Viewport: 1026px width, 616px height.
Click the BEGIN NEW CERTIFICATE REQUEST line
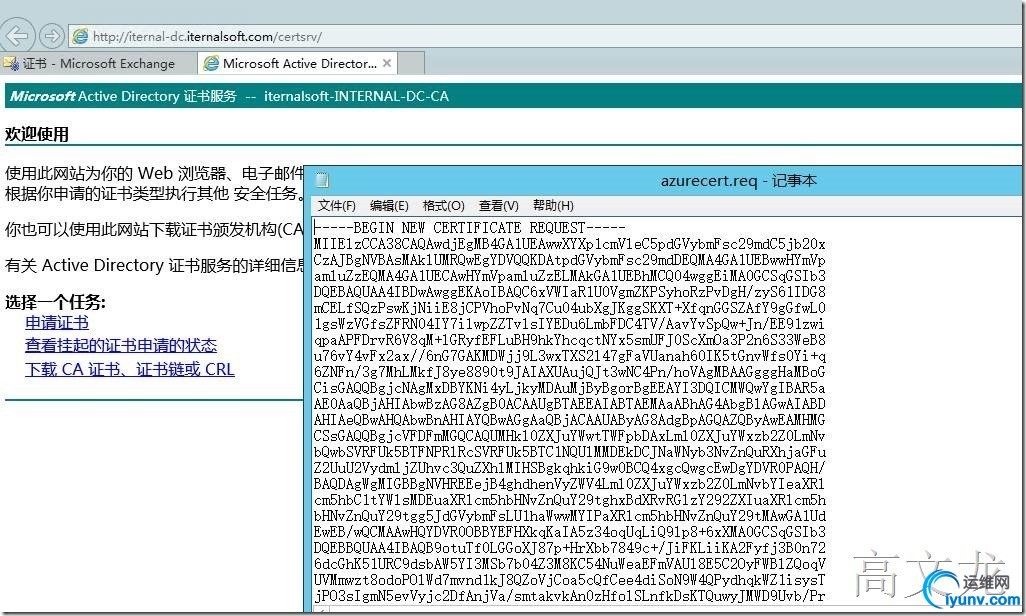pos(469,228)
